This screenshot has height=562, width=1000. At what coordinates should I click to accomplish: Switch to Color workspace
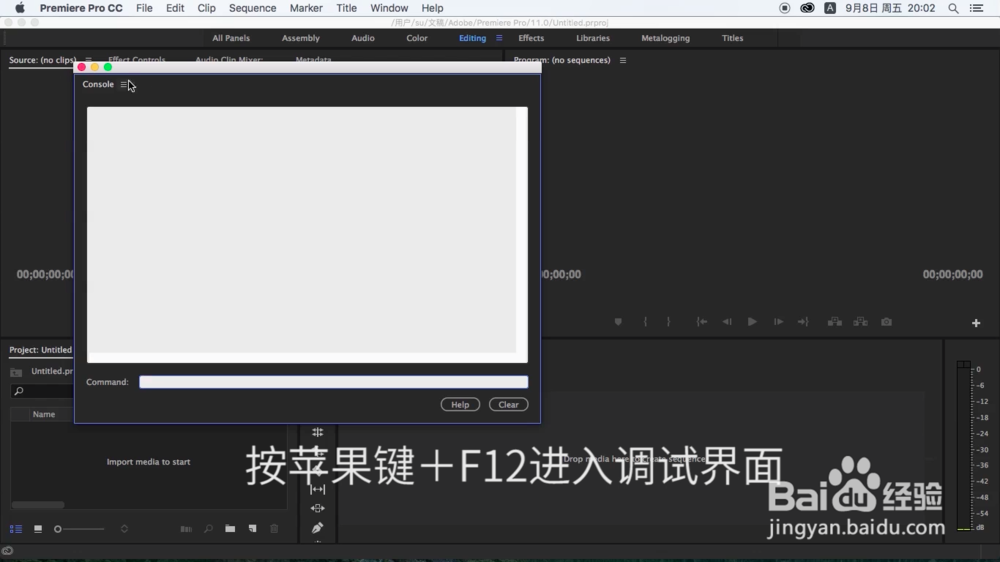pyautogui.click(x=417, y=38)
